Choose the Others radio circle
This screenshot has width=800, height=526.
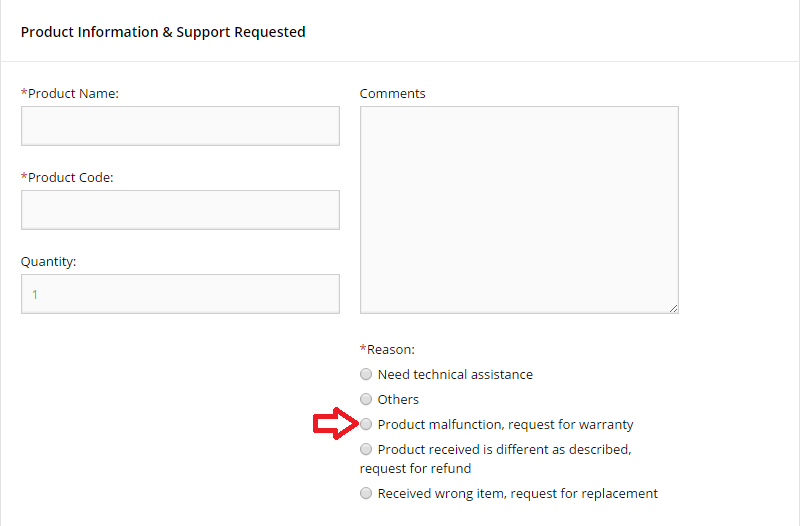tap(366, 399)
